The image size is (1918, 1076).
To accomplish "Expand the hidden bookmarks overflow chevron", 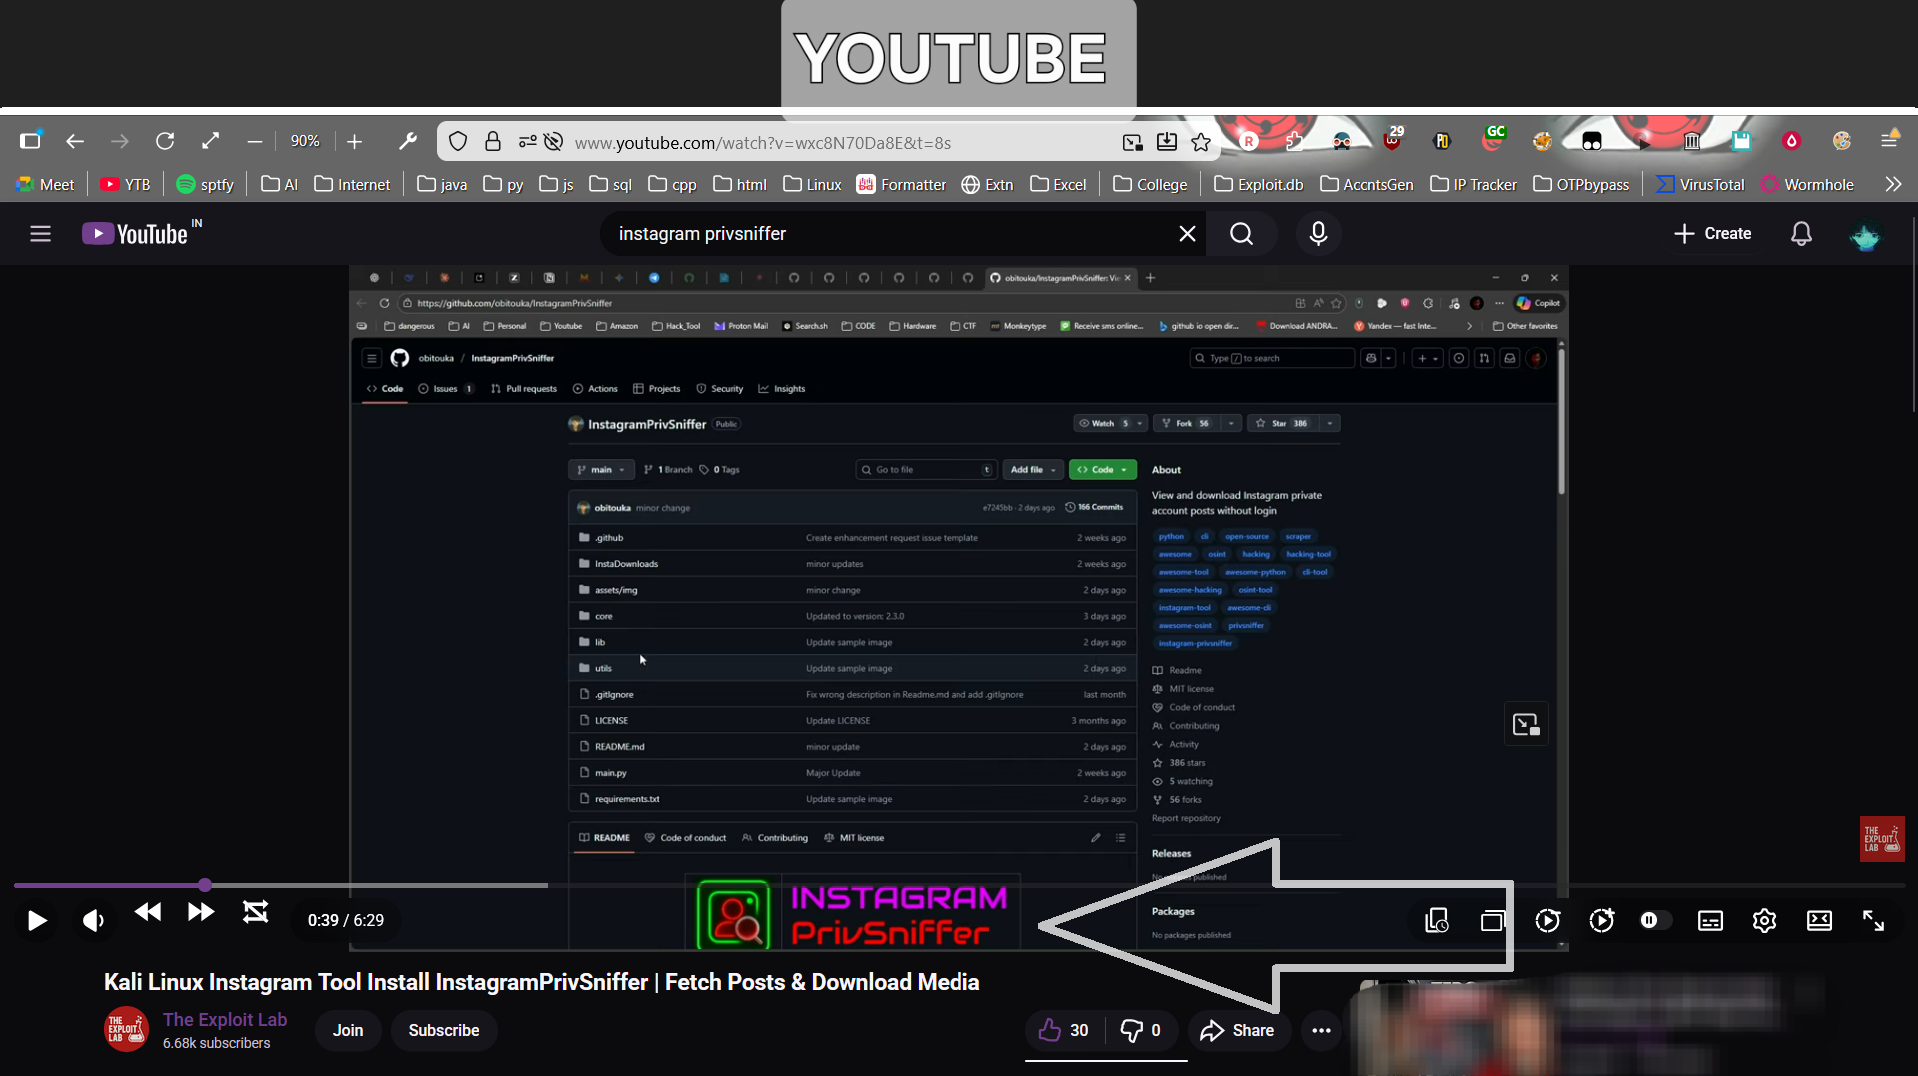I will tap(1892, 184).
